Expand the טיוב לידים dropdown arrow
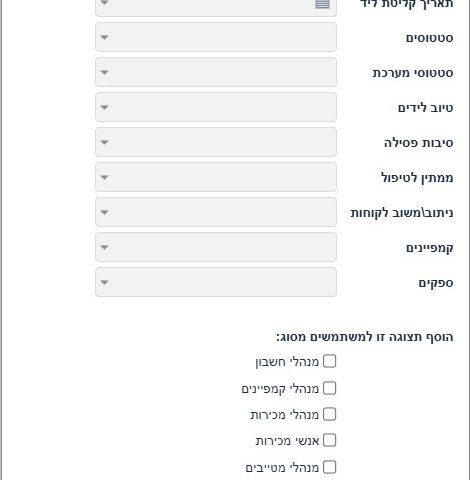 (104, 107)
